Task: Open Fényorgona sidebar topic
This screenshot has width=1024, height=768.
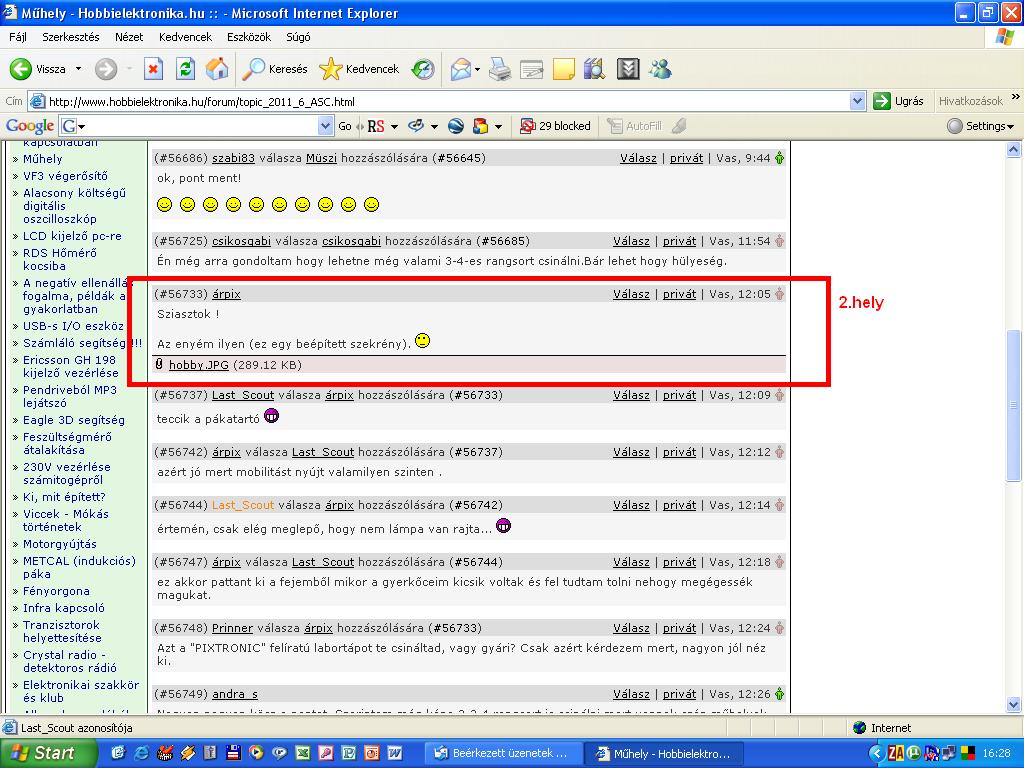Action: click(56, 591)
